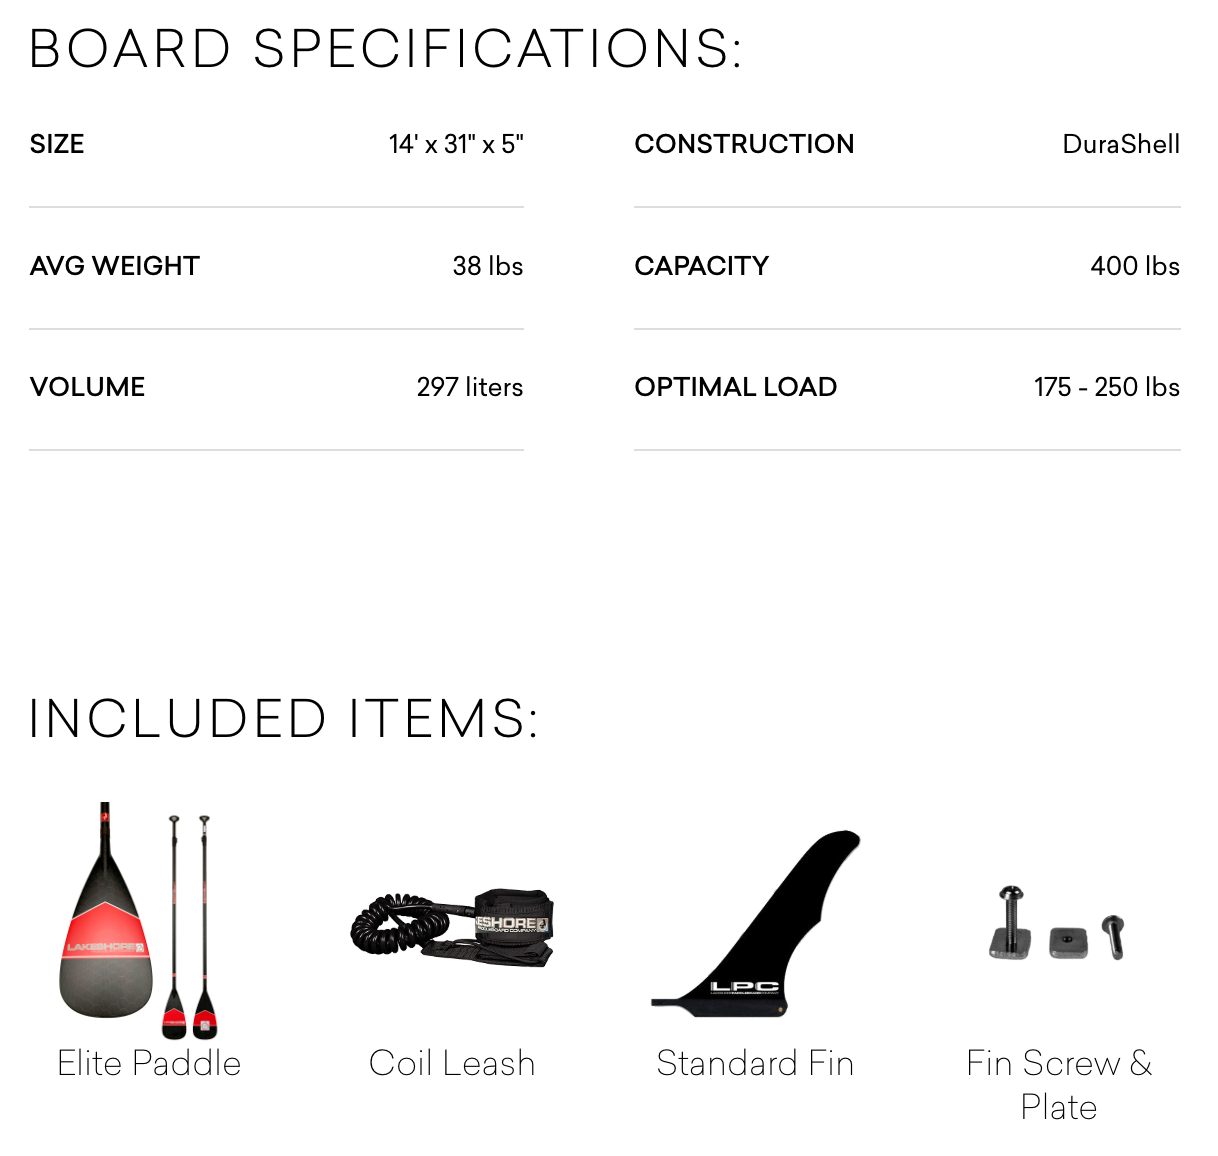Select the Standard Fin label
1218x1156 pixels.
coord(755,1063)
